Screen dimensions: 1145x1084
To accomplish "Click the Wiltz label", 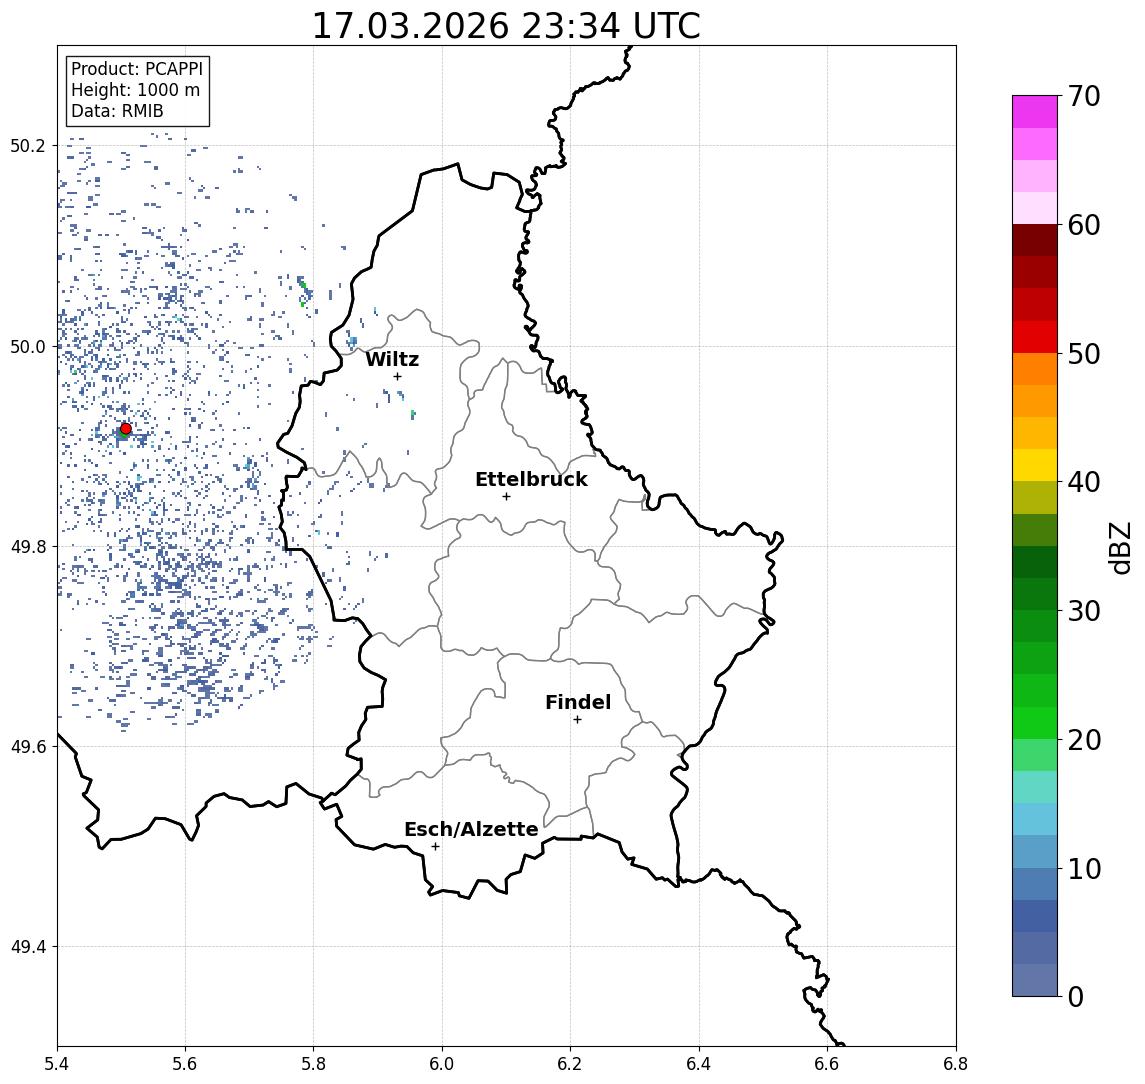I will [x=392, y=359].
